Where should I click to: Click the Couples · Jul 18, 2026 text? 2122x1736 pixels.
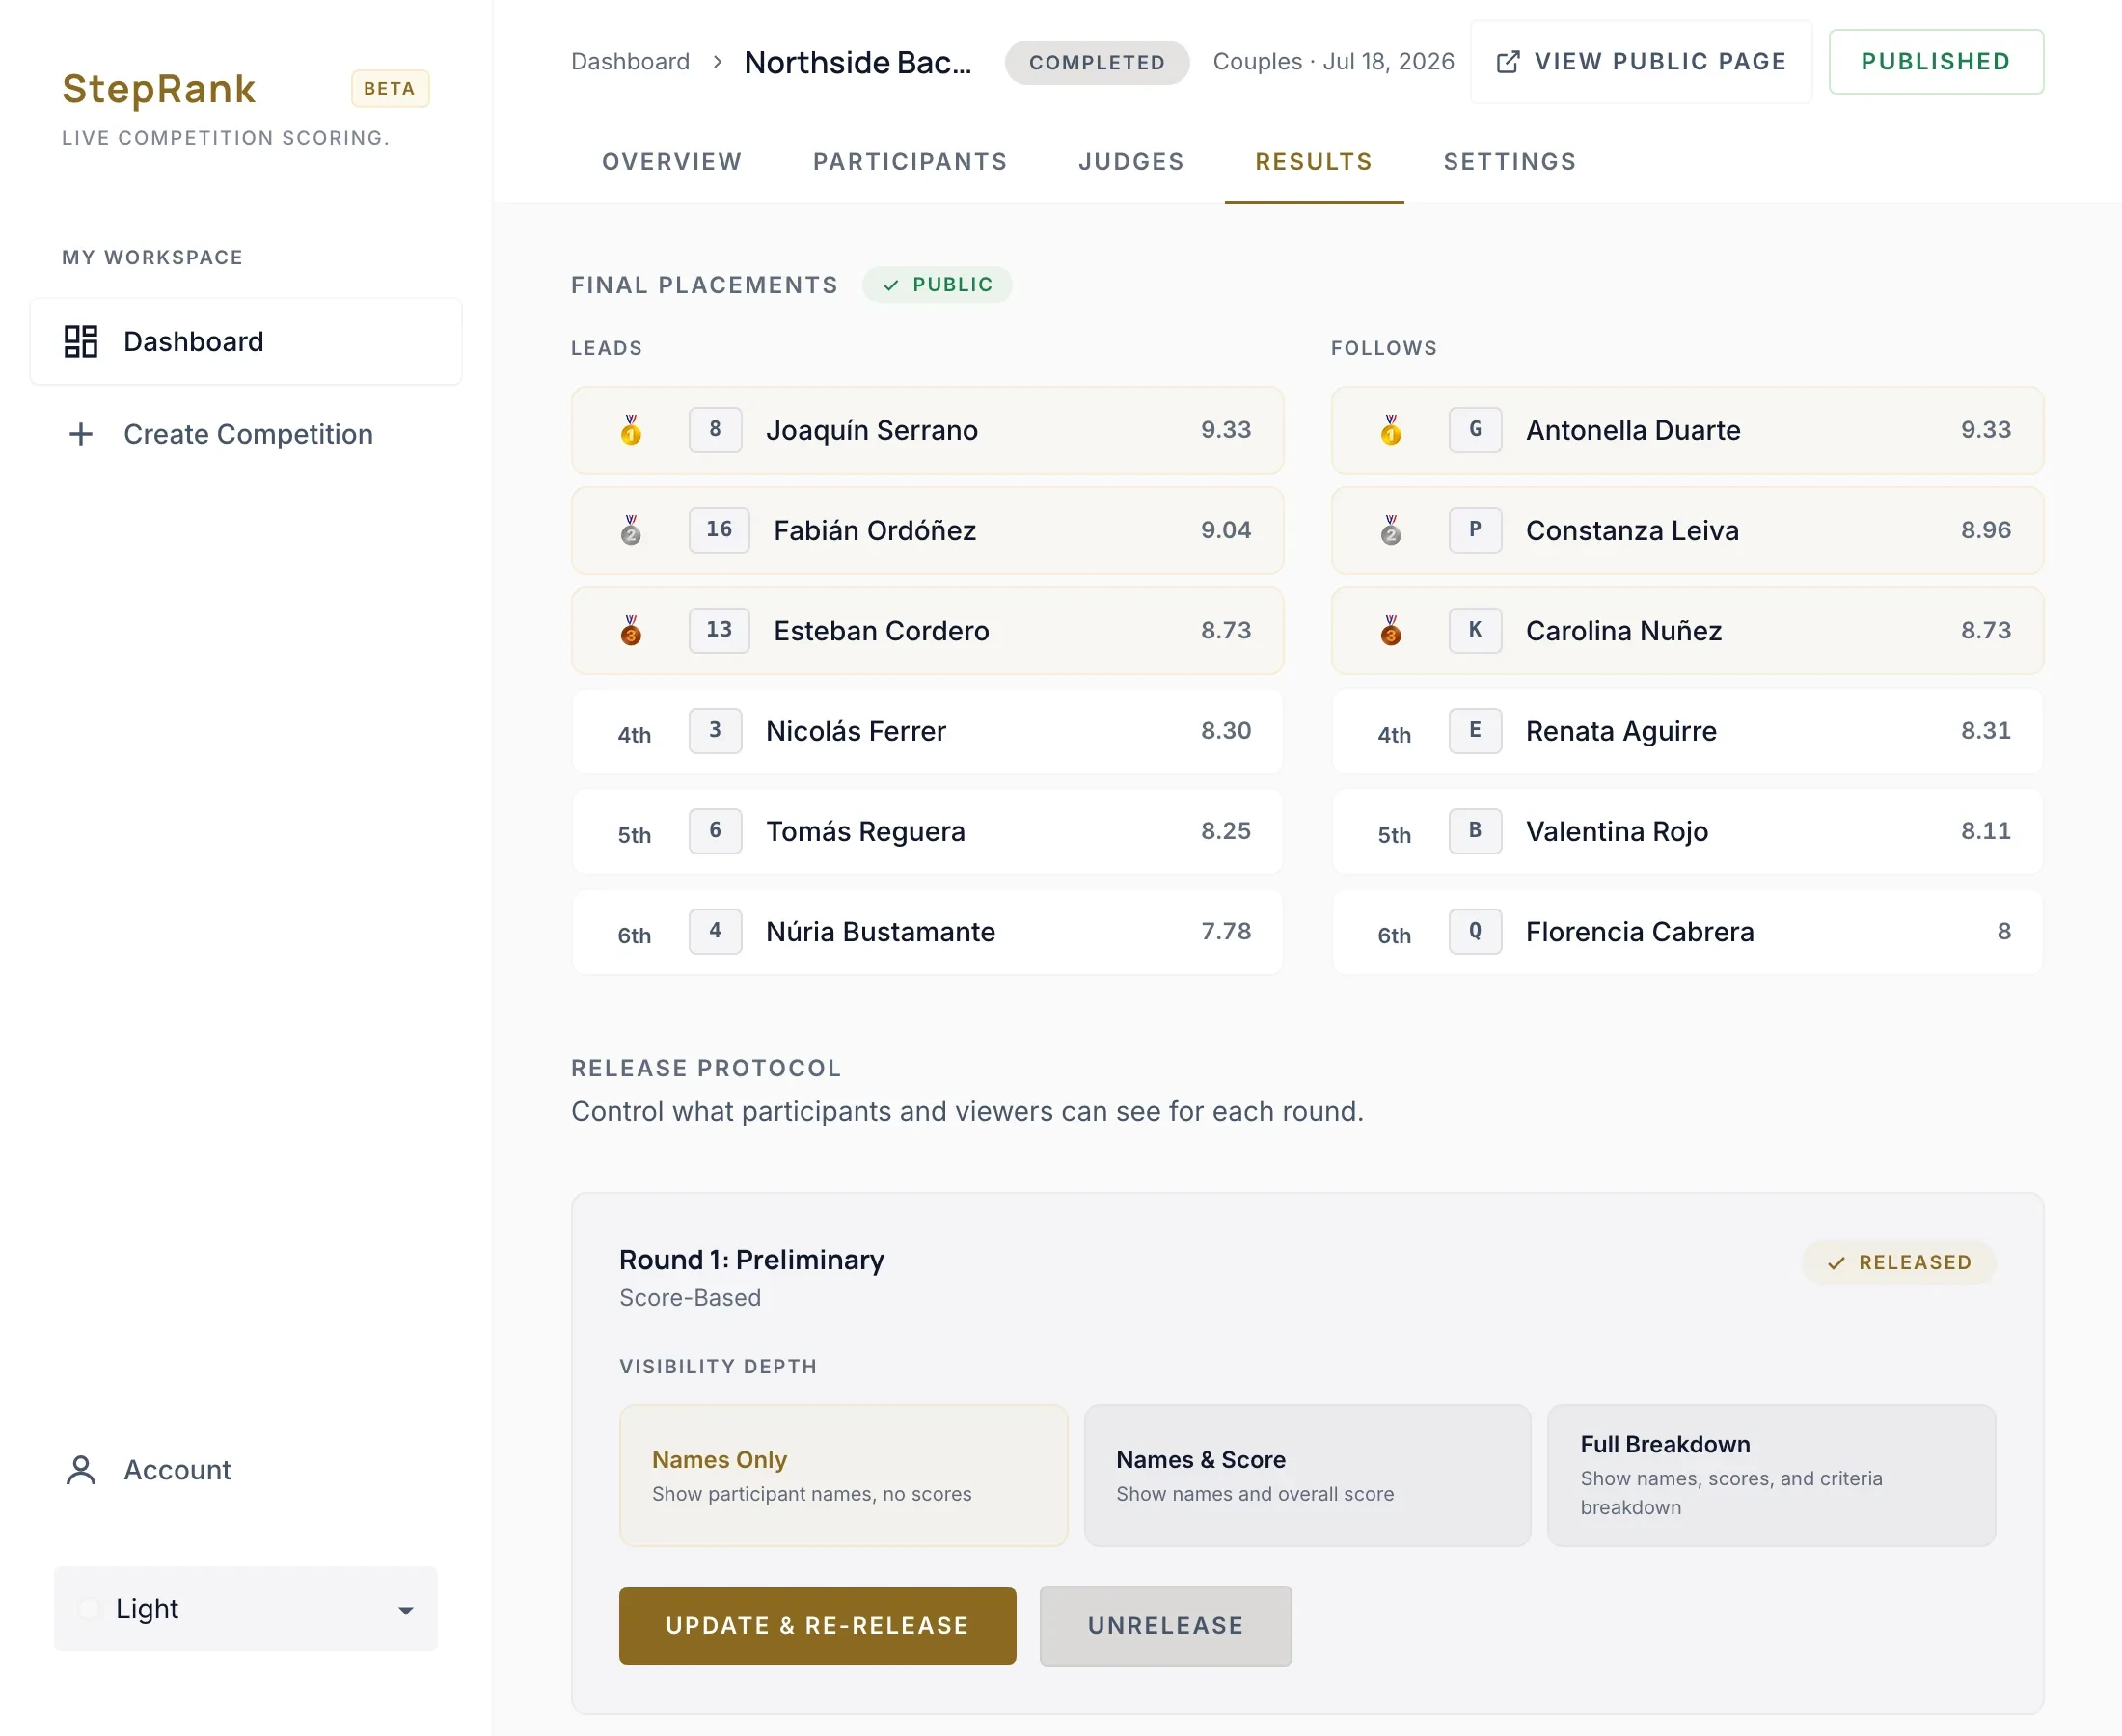[1334, 62]
